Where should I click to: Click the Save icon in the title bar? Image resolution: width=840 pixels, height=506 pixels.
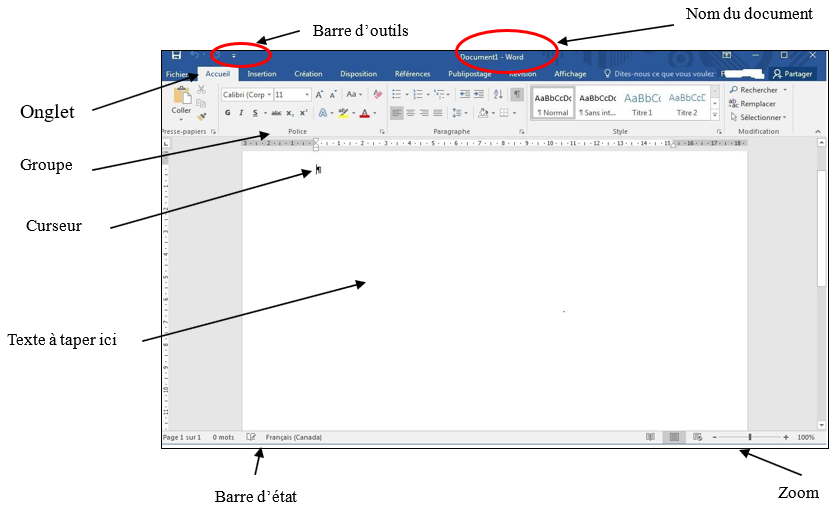[177, 56]
